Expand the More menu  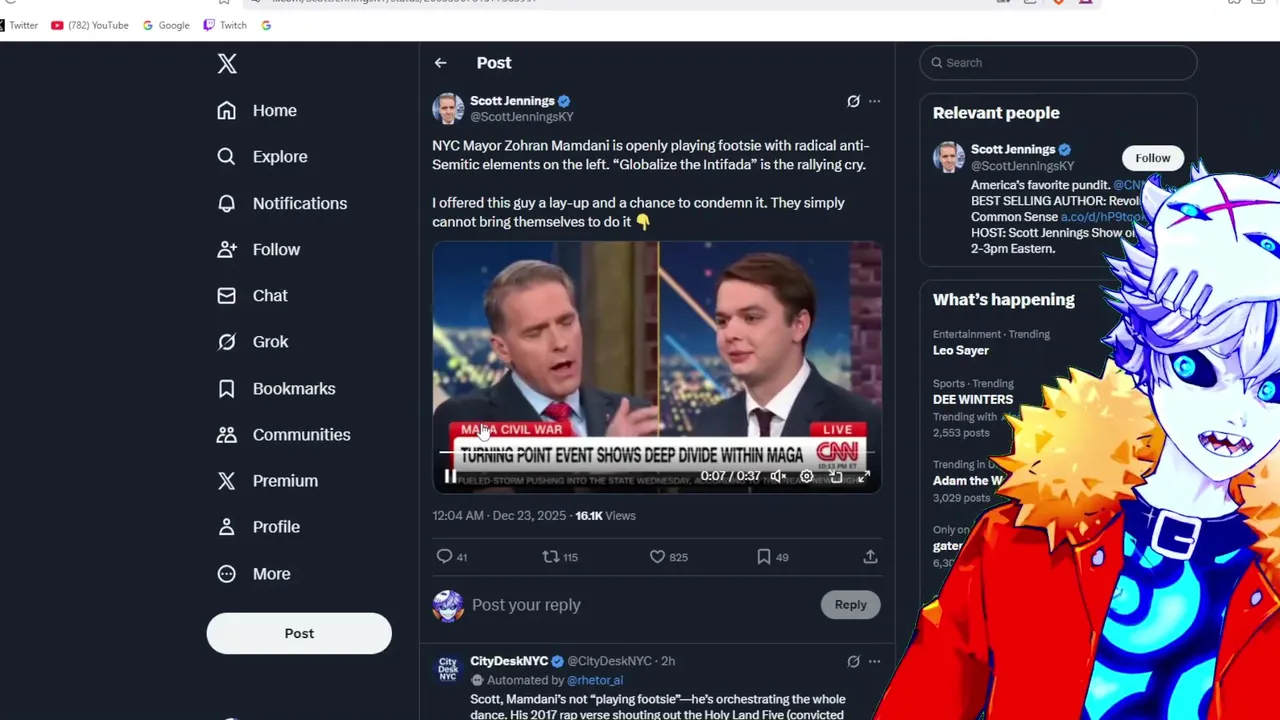[253, 574]
